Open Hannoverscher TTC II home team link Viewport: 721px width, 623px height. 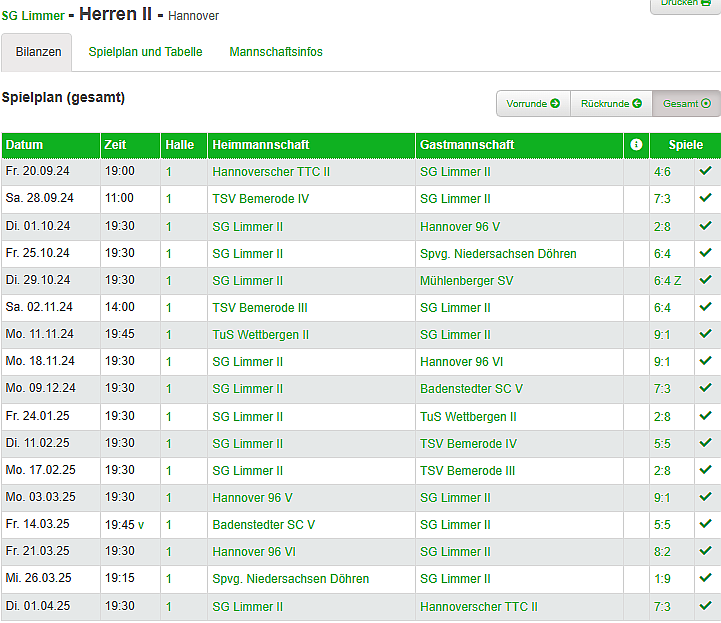271,172
